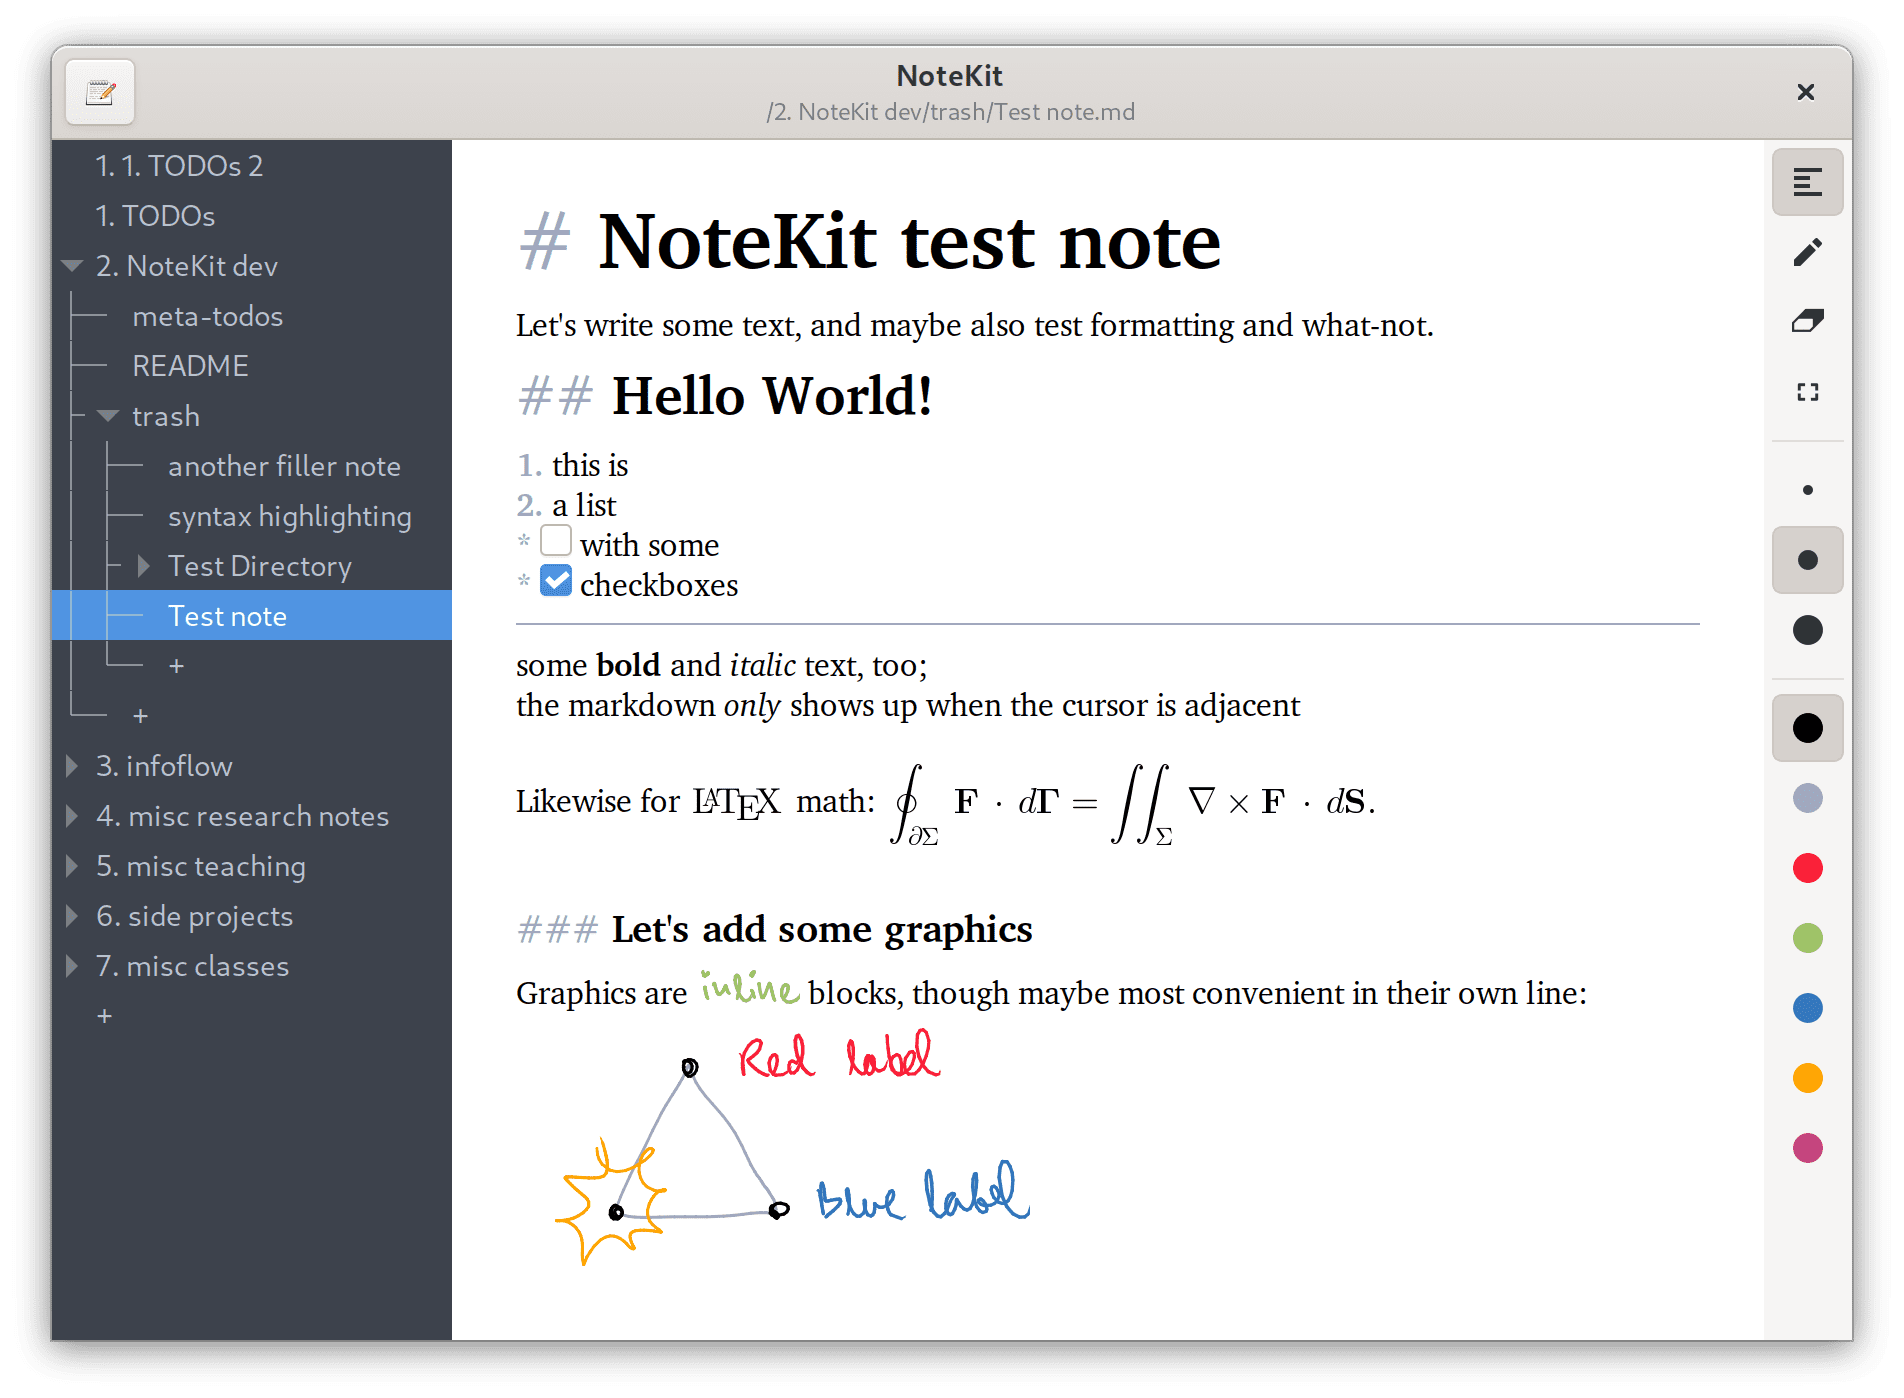Open the 'meta-todos' note

[x=252, y=316]
